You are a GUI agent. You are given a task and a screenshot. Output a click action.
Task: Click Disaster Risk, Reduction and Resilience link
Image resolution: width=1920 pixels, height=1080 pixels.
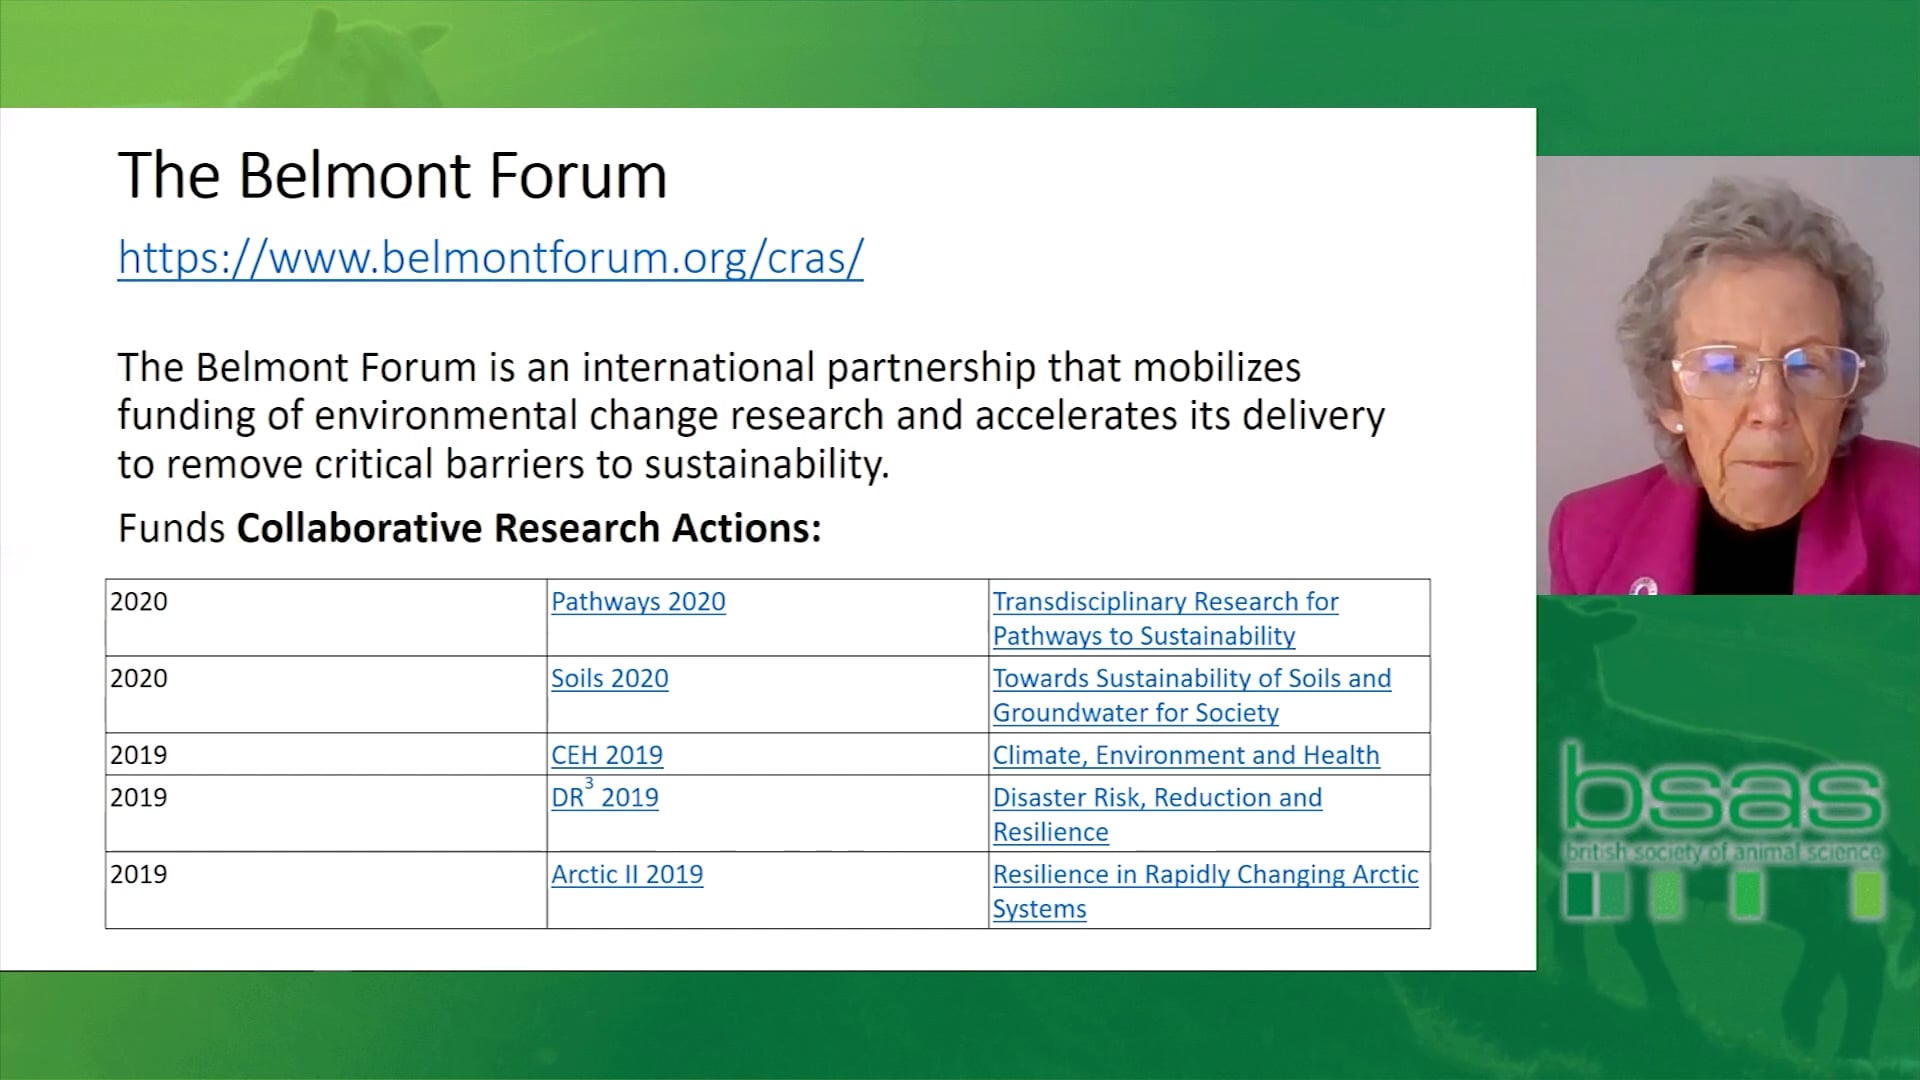point(1157,798)
